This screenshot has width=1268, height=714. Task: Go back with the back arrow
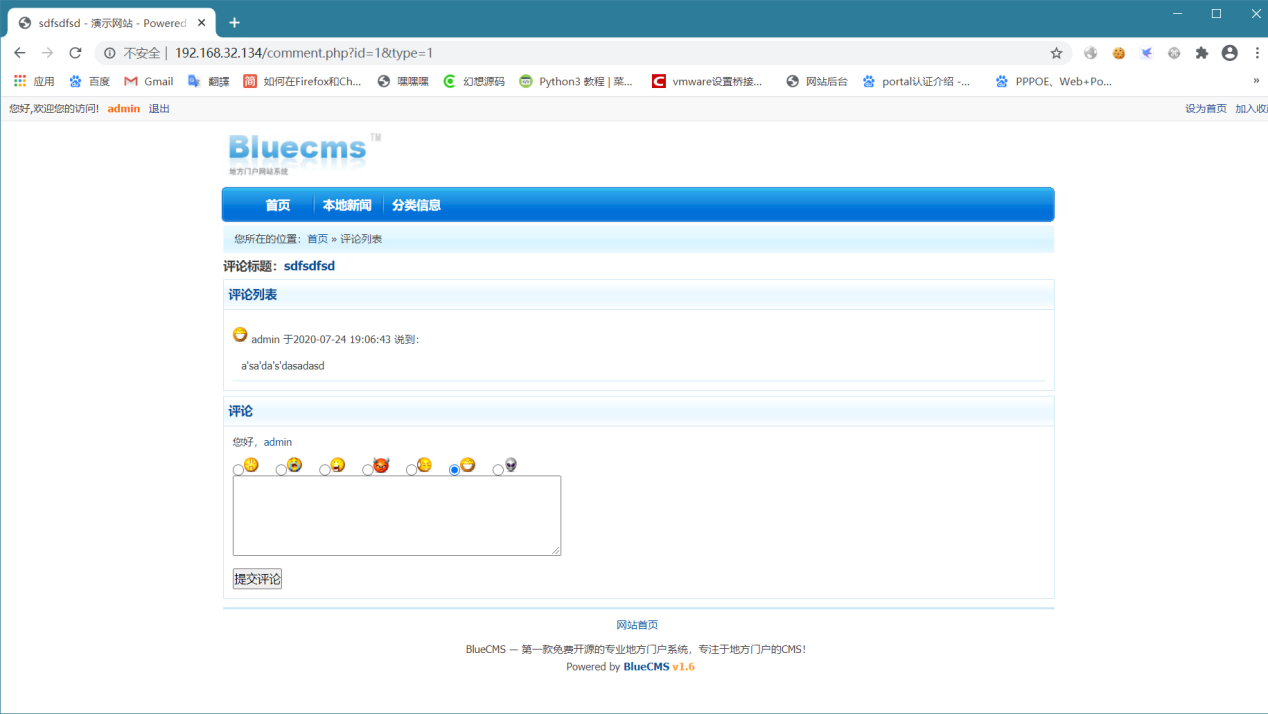pos(20,53)
